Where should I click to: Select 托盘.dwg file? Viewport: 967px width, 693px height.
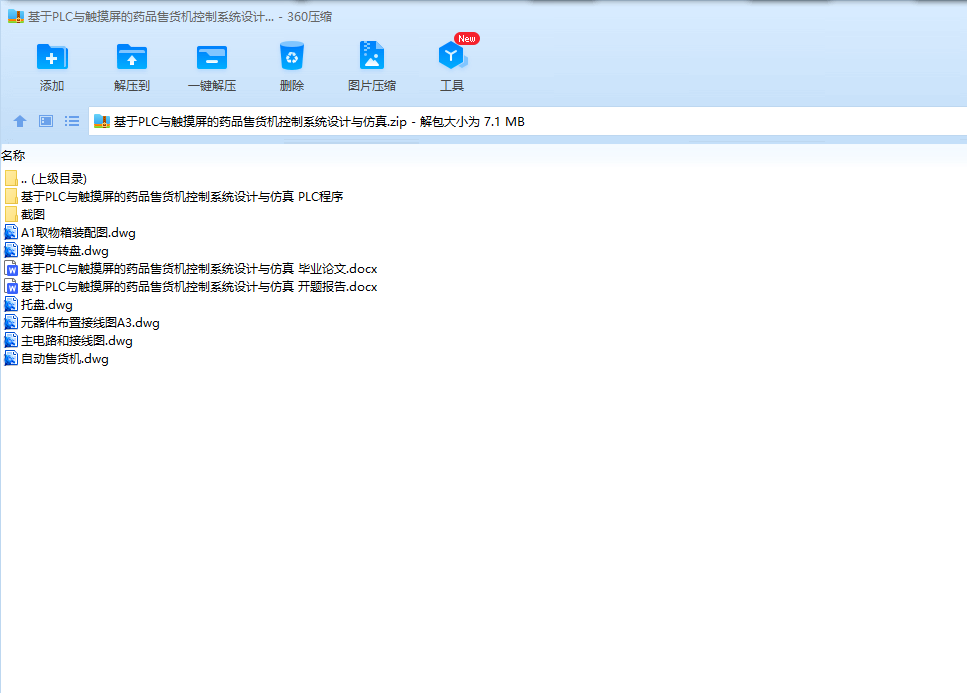(38, 305)
